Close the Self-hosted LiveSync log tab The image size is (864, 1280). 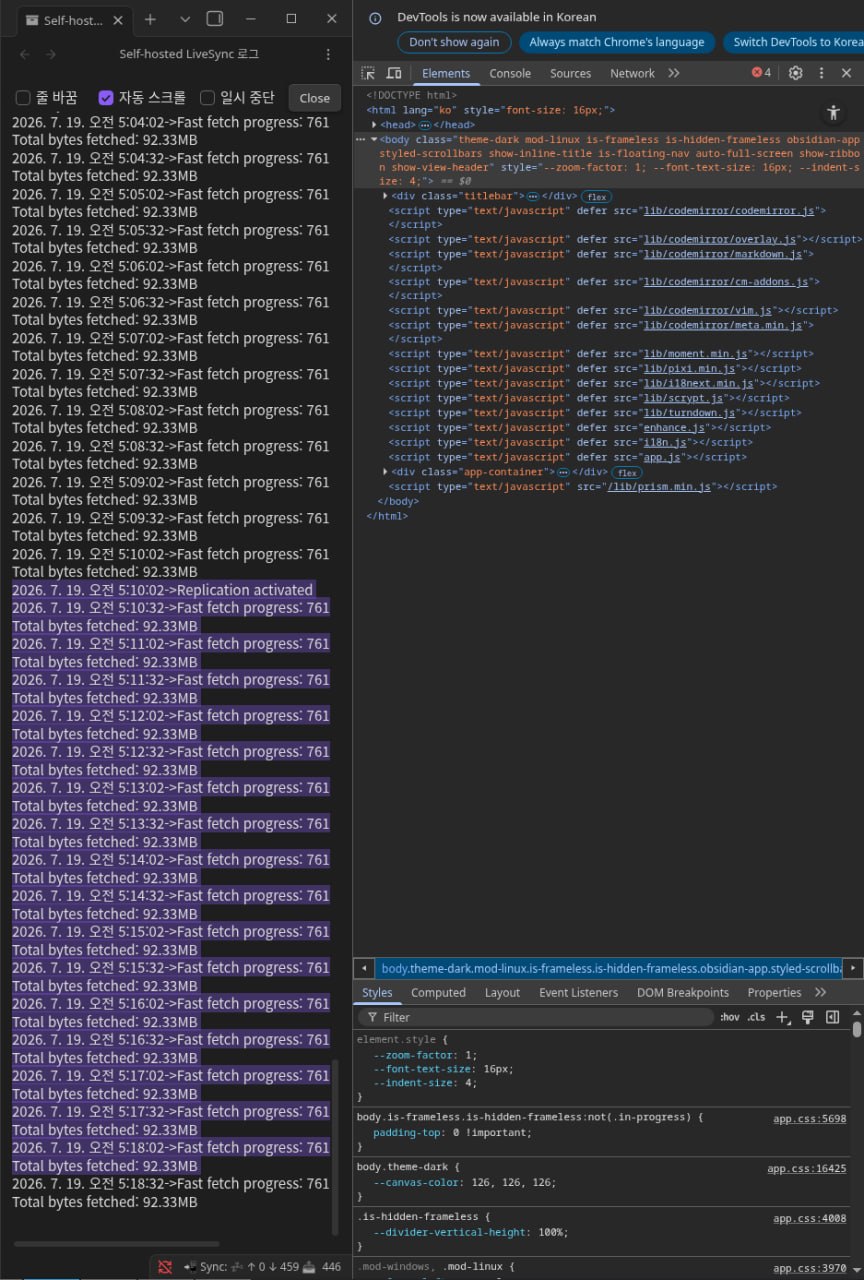[x=120, y=20]
